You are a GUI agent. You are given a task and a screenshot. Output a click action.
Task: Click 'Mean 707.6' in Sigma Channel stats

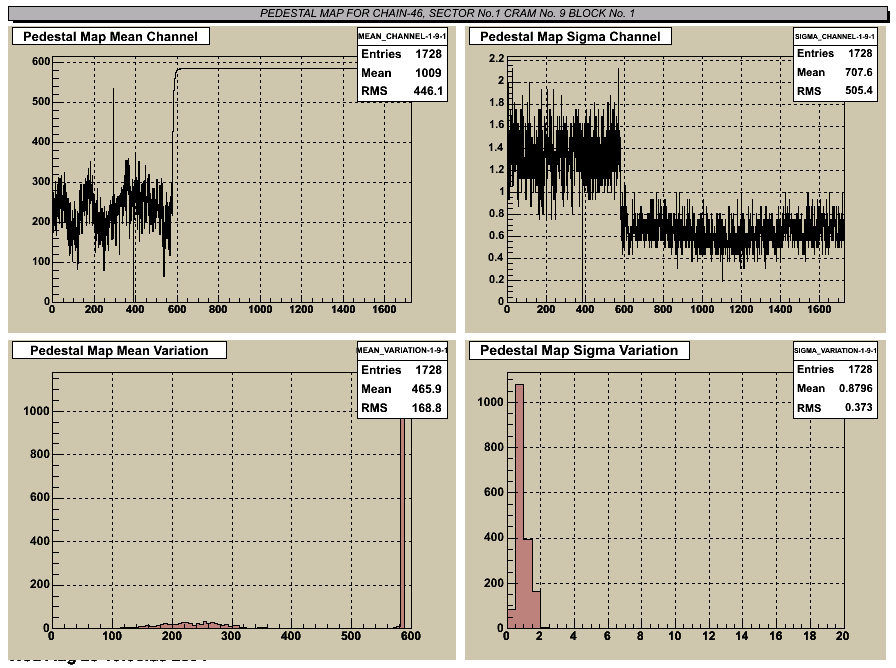[835, 72]
